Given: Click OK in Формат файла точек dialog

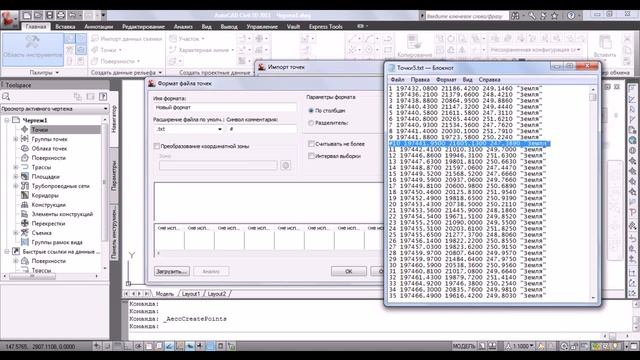Looking at the screenshot, I should [x=349, y=271].
